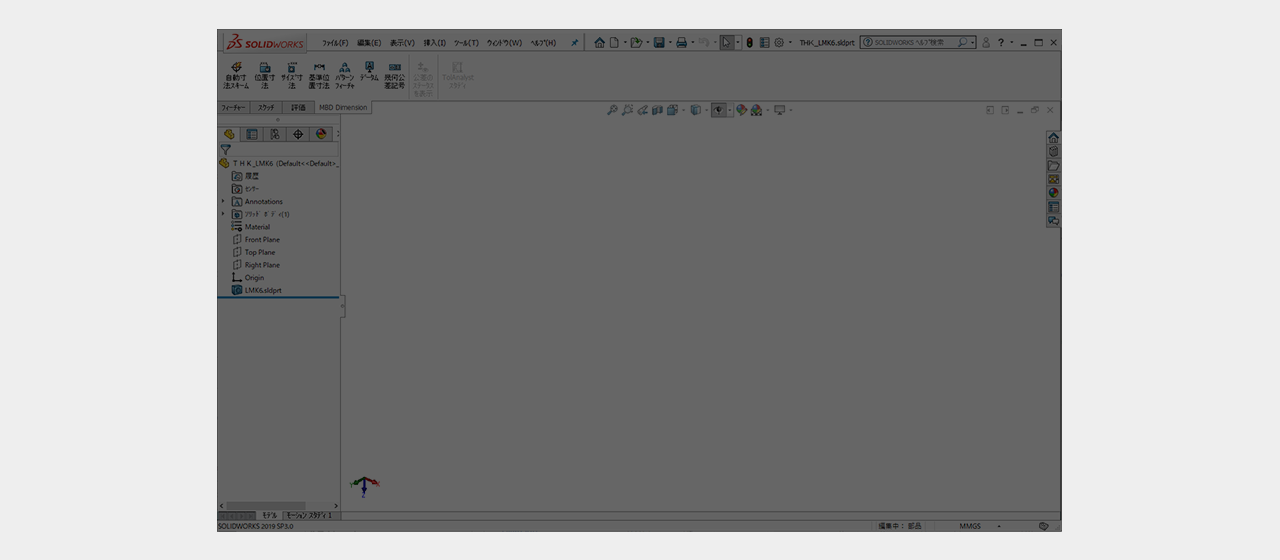1280x560 pixels.
Task: Click Edit Appearance color sphere in view toolbar
Action: [x=742, y=110]
